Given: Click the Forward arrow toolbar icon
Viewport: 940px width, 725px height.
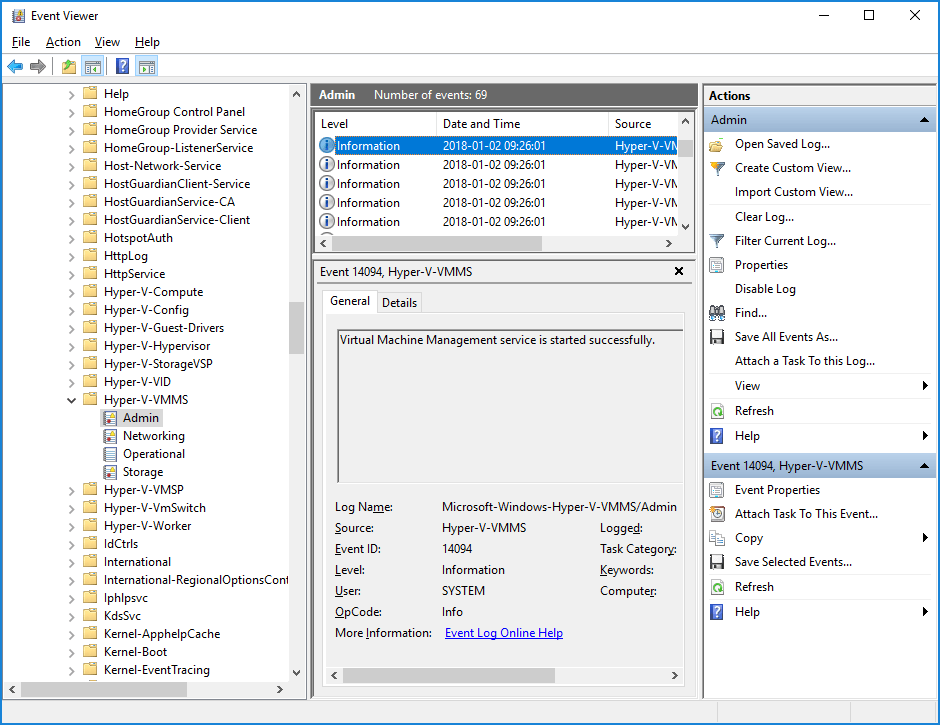Looking at the screenshot, I should (x=38, y=67).
